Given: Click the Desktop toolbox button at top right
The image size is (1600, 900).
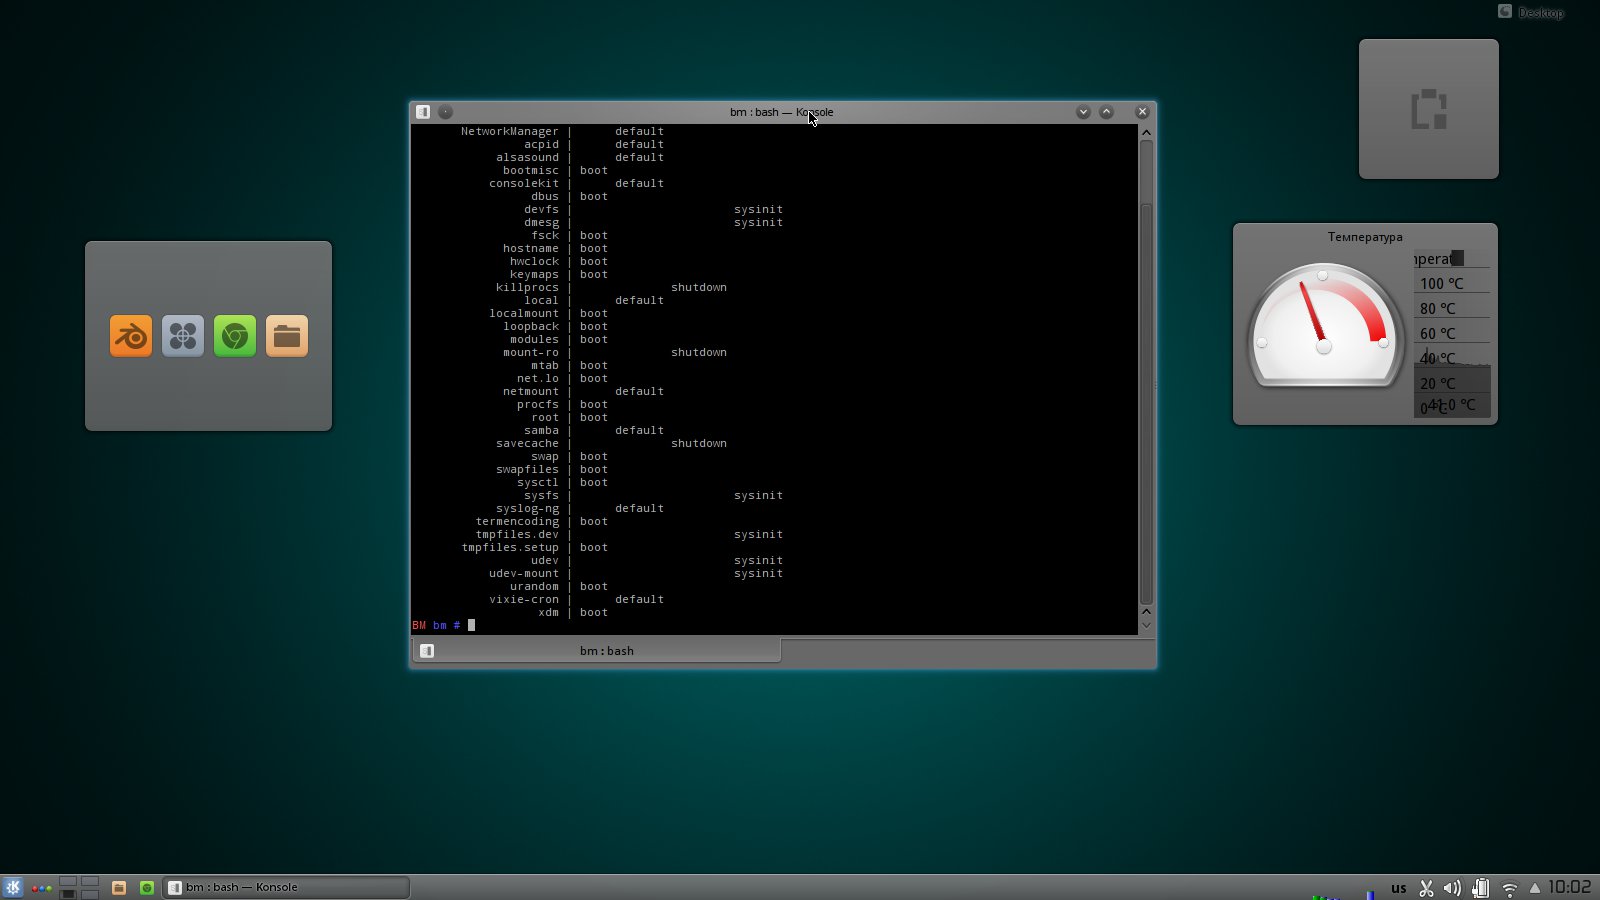Looking at the screenshot, I should (x=1531, y=12).
